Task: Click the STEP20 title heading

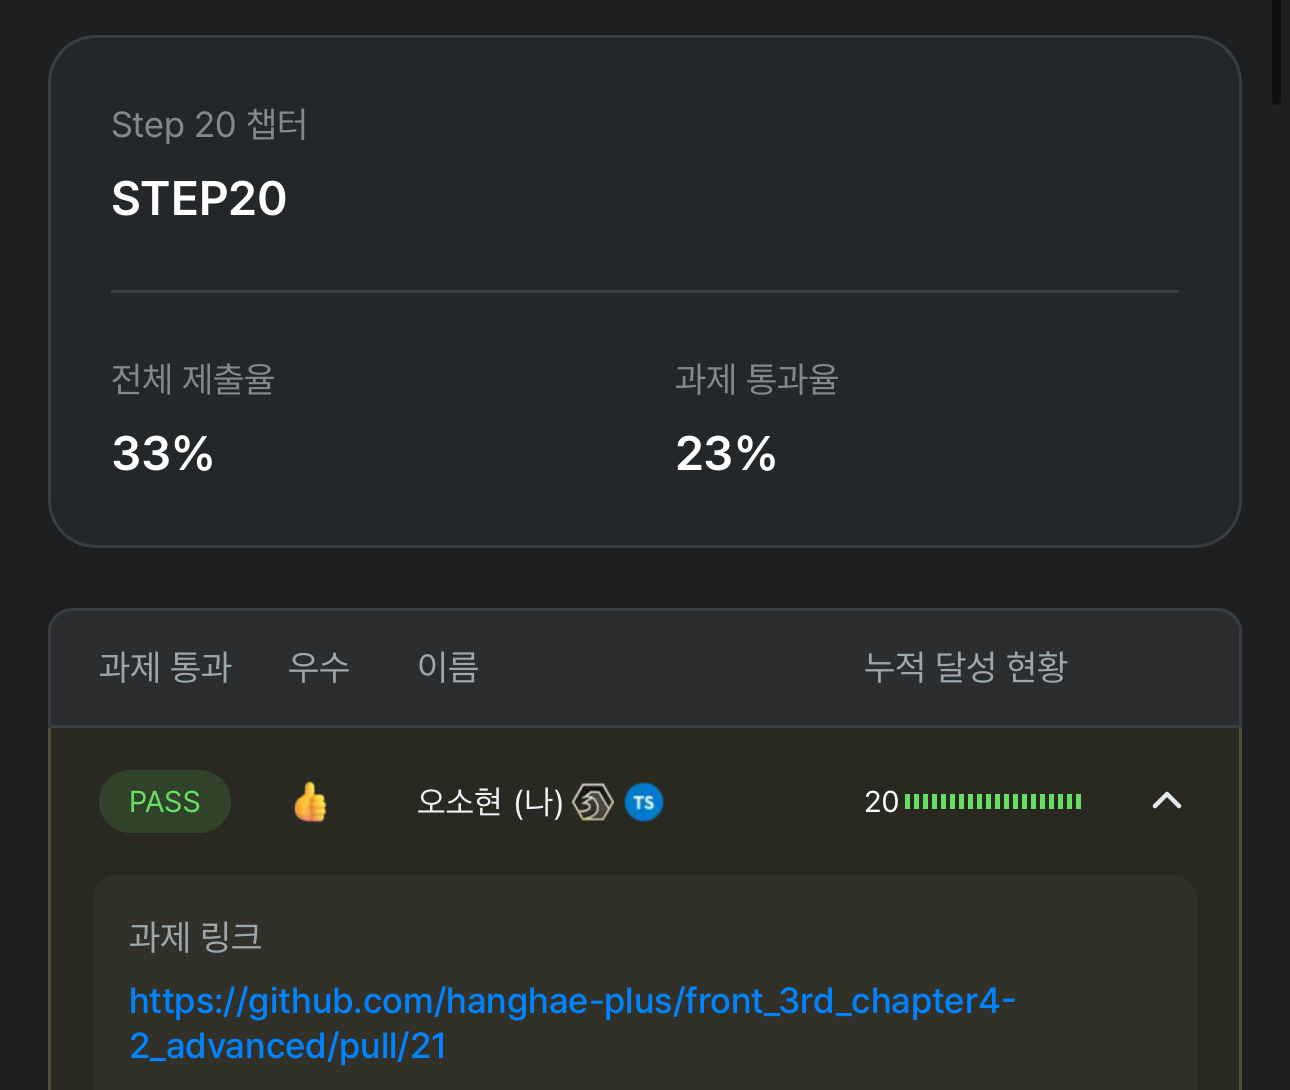Action: tap(199, 199)
